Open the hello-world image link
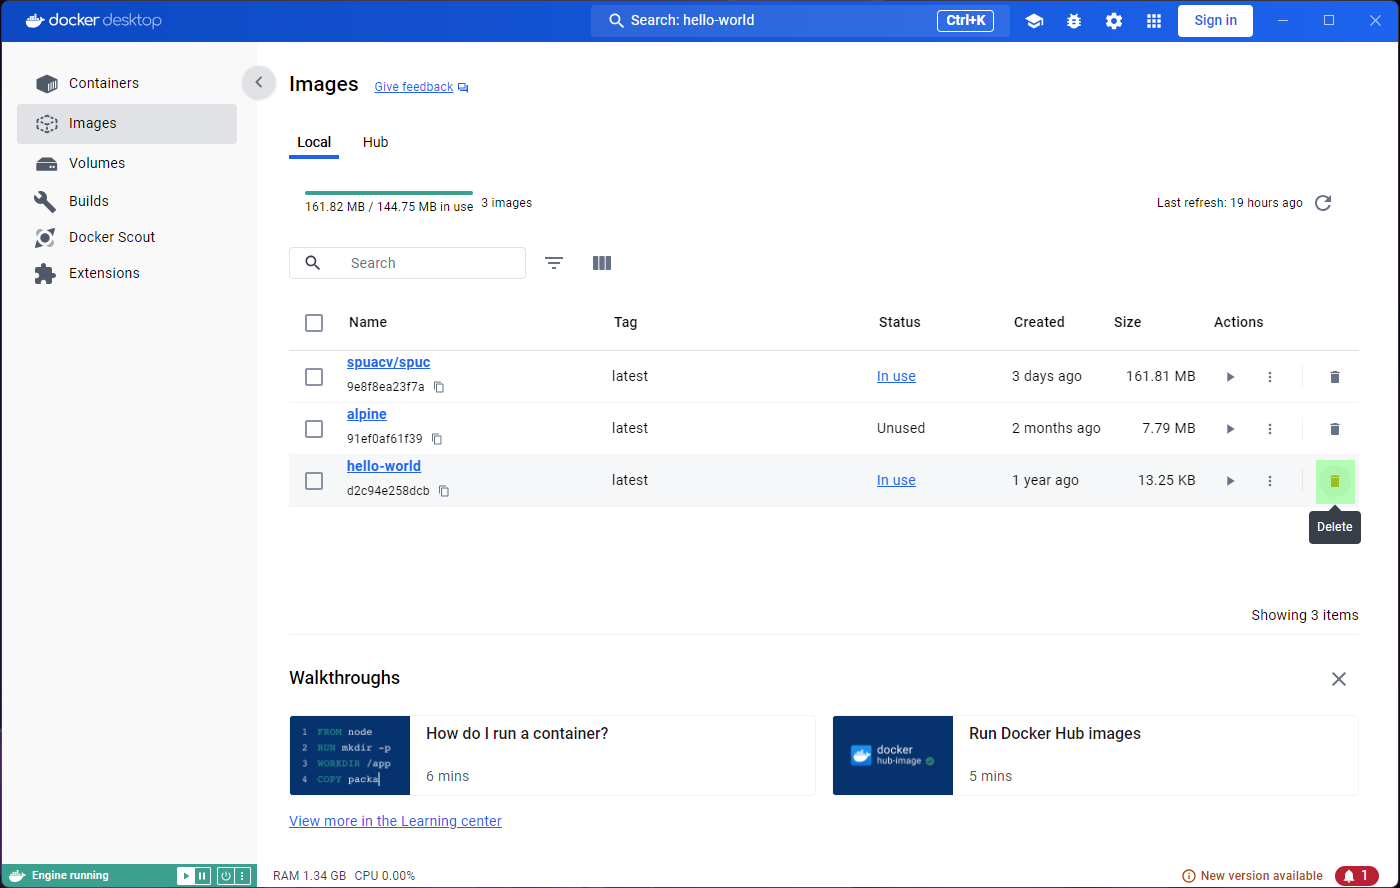 tap(384, 466)
